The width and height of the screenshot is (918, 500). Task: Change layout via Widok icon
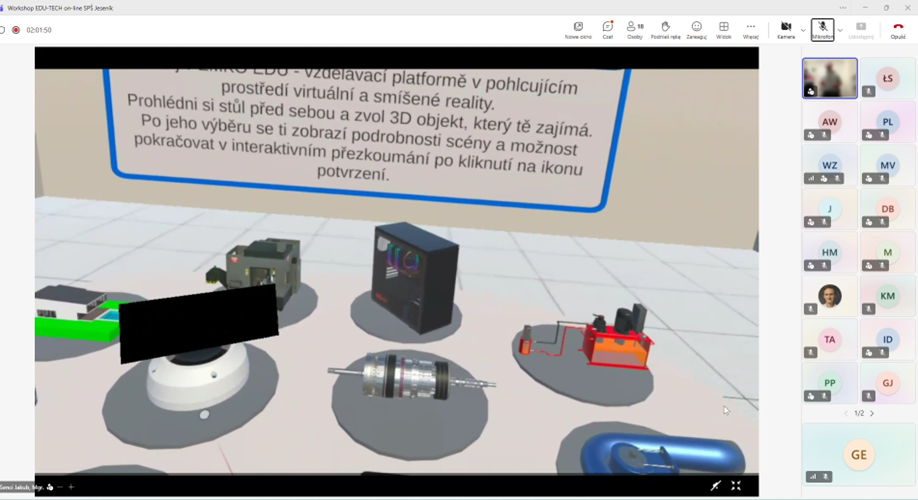724,30
